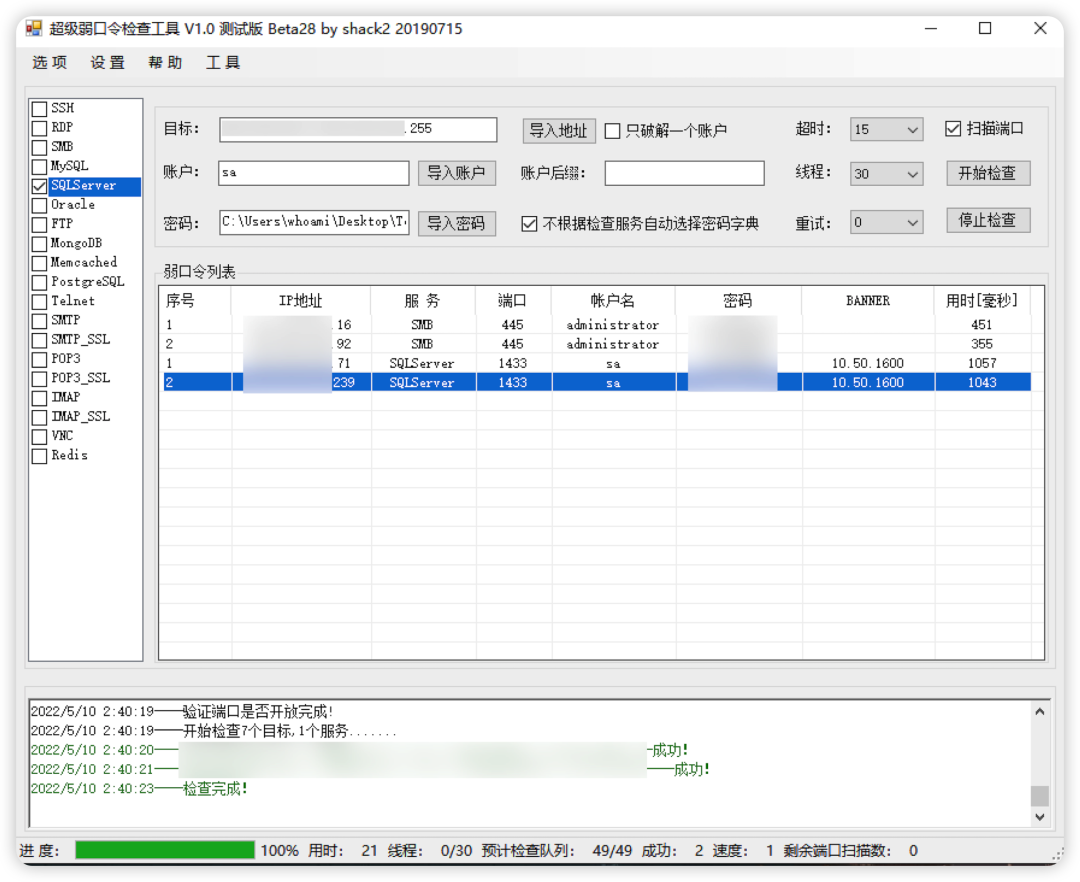Uncheck 不根据检查服务自动选择密码字典 option

[529, 224]
